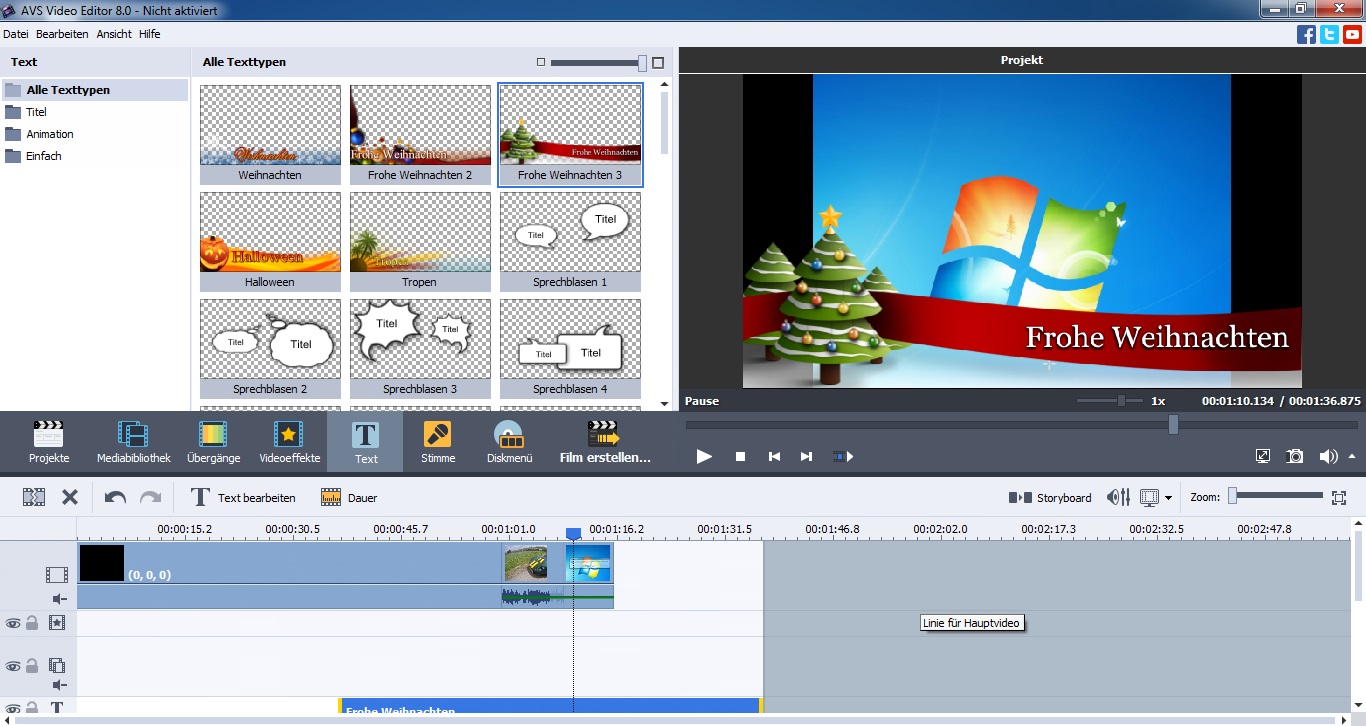The width and height of the screenshot is (1366, 726).
Task: Mute the main video audio track
Action: pyautogui.click(x=59, y=599)
